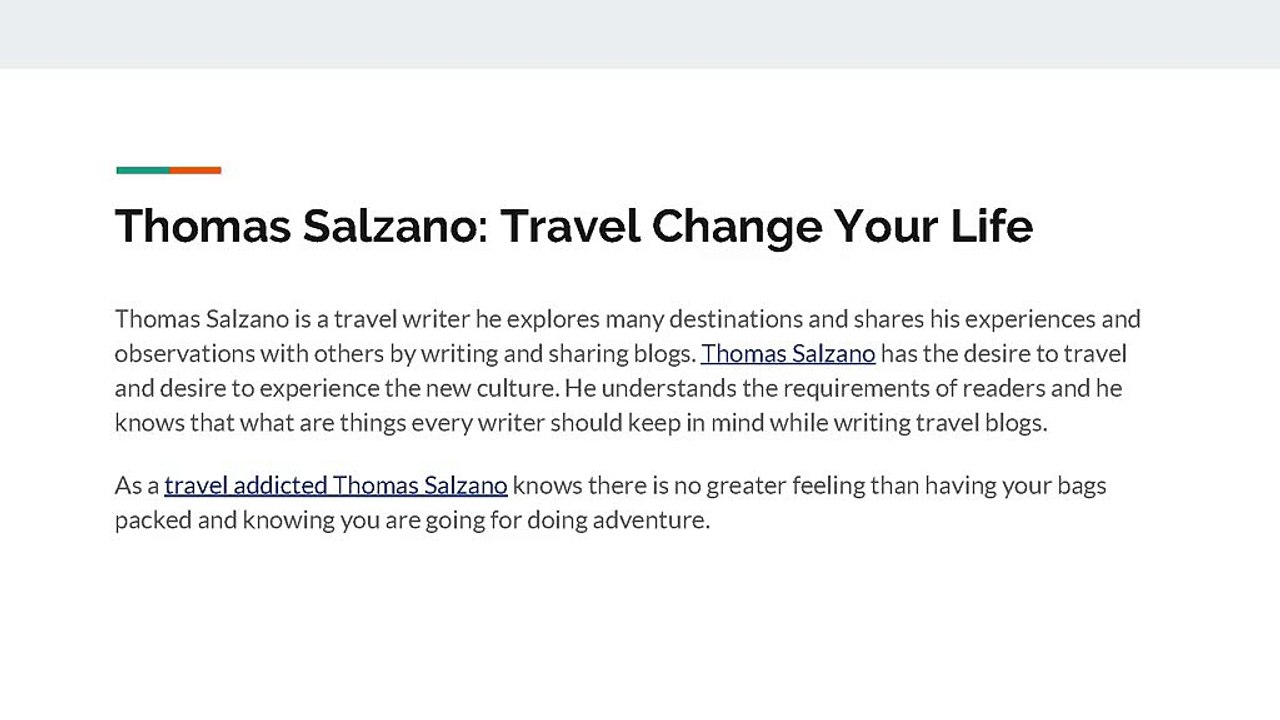
Task: Click the first paragraph's opening words Thomas Salzano
Action: (x=202, y=319)
